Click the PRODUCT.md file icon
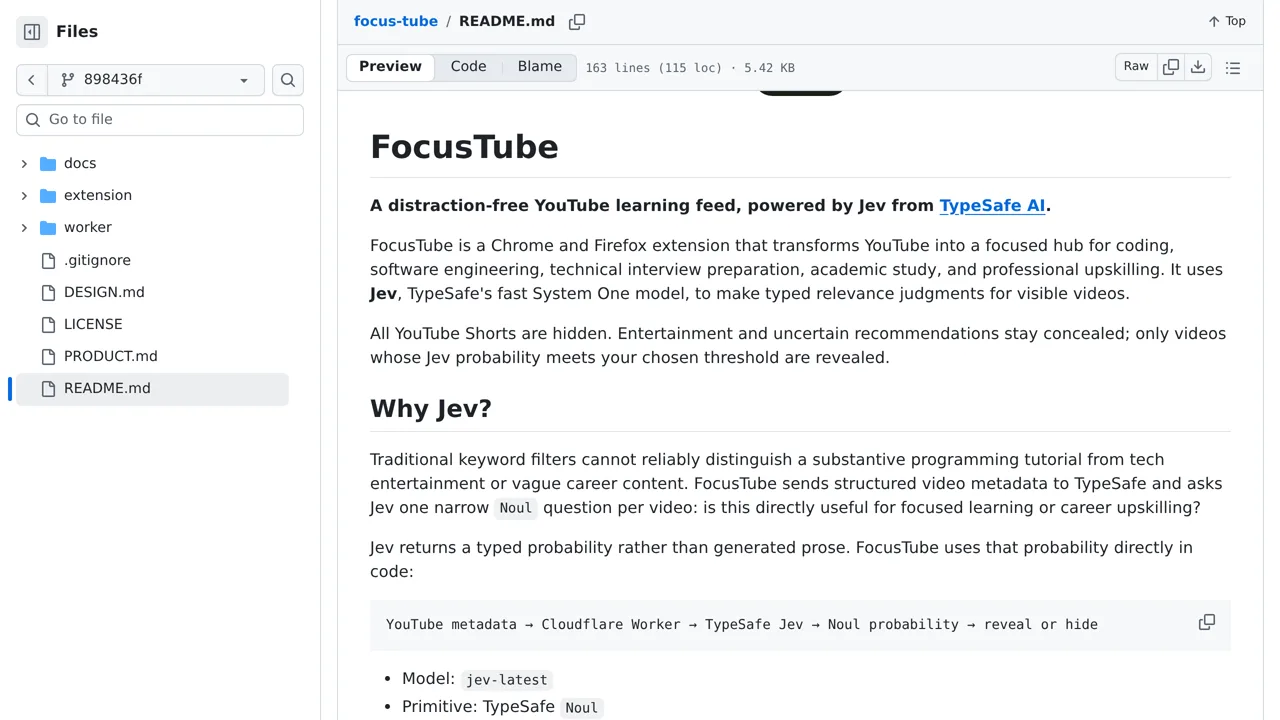The image size is (1280, 720). (48, 356)
